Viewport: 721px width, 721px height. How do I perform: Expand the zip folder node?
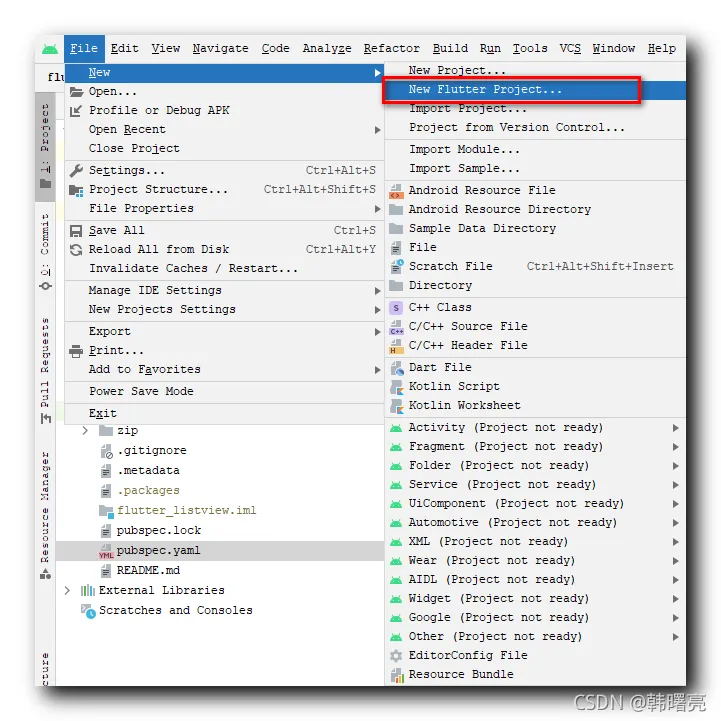(x=85, y=431)
